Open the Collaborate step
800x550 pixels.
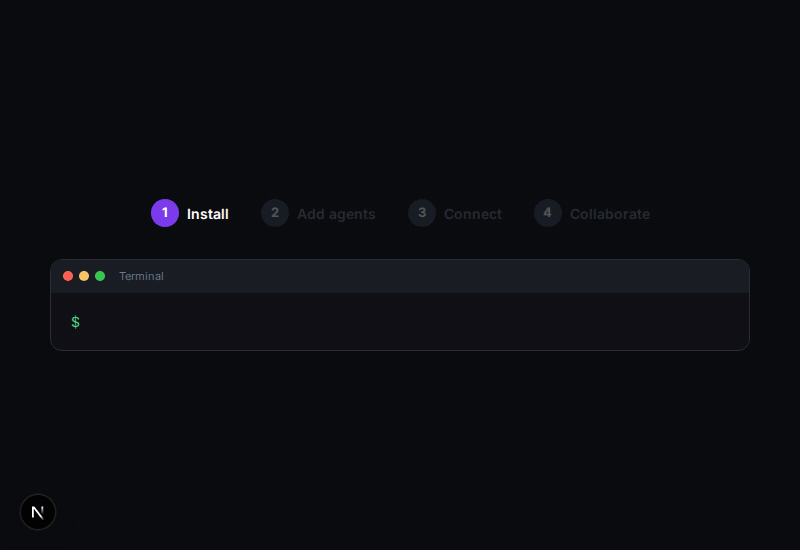tap(610, 214)
